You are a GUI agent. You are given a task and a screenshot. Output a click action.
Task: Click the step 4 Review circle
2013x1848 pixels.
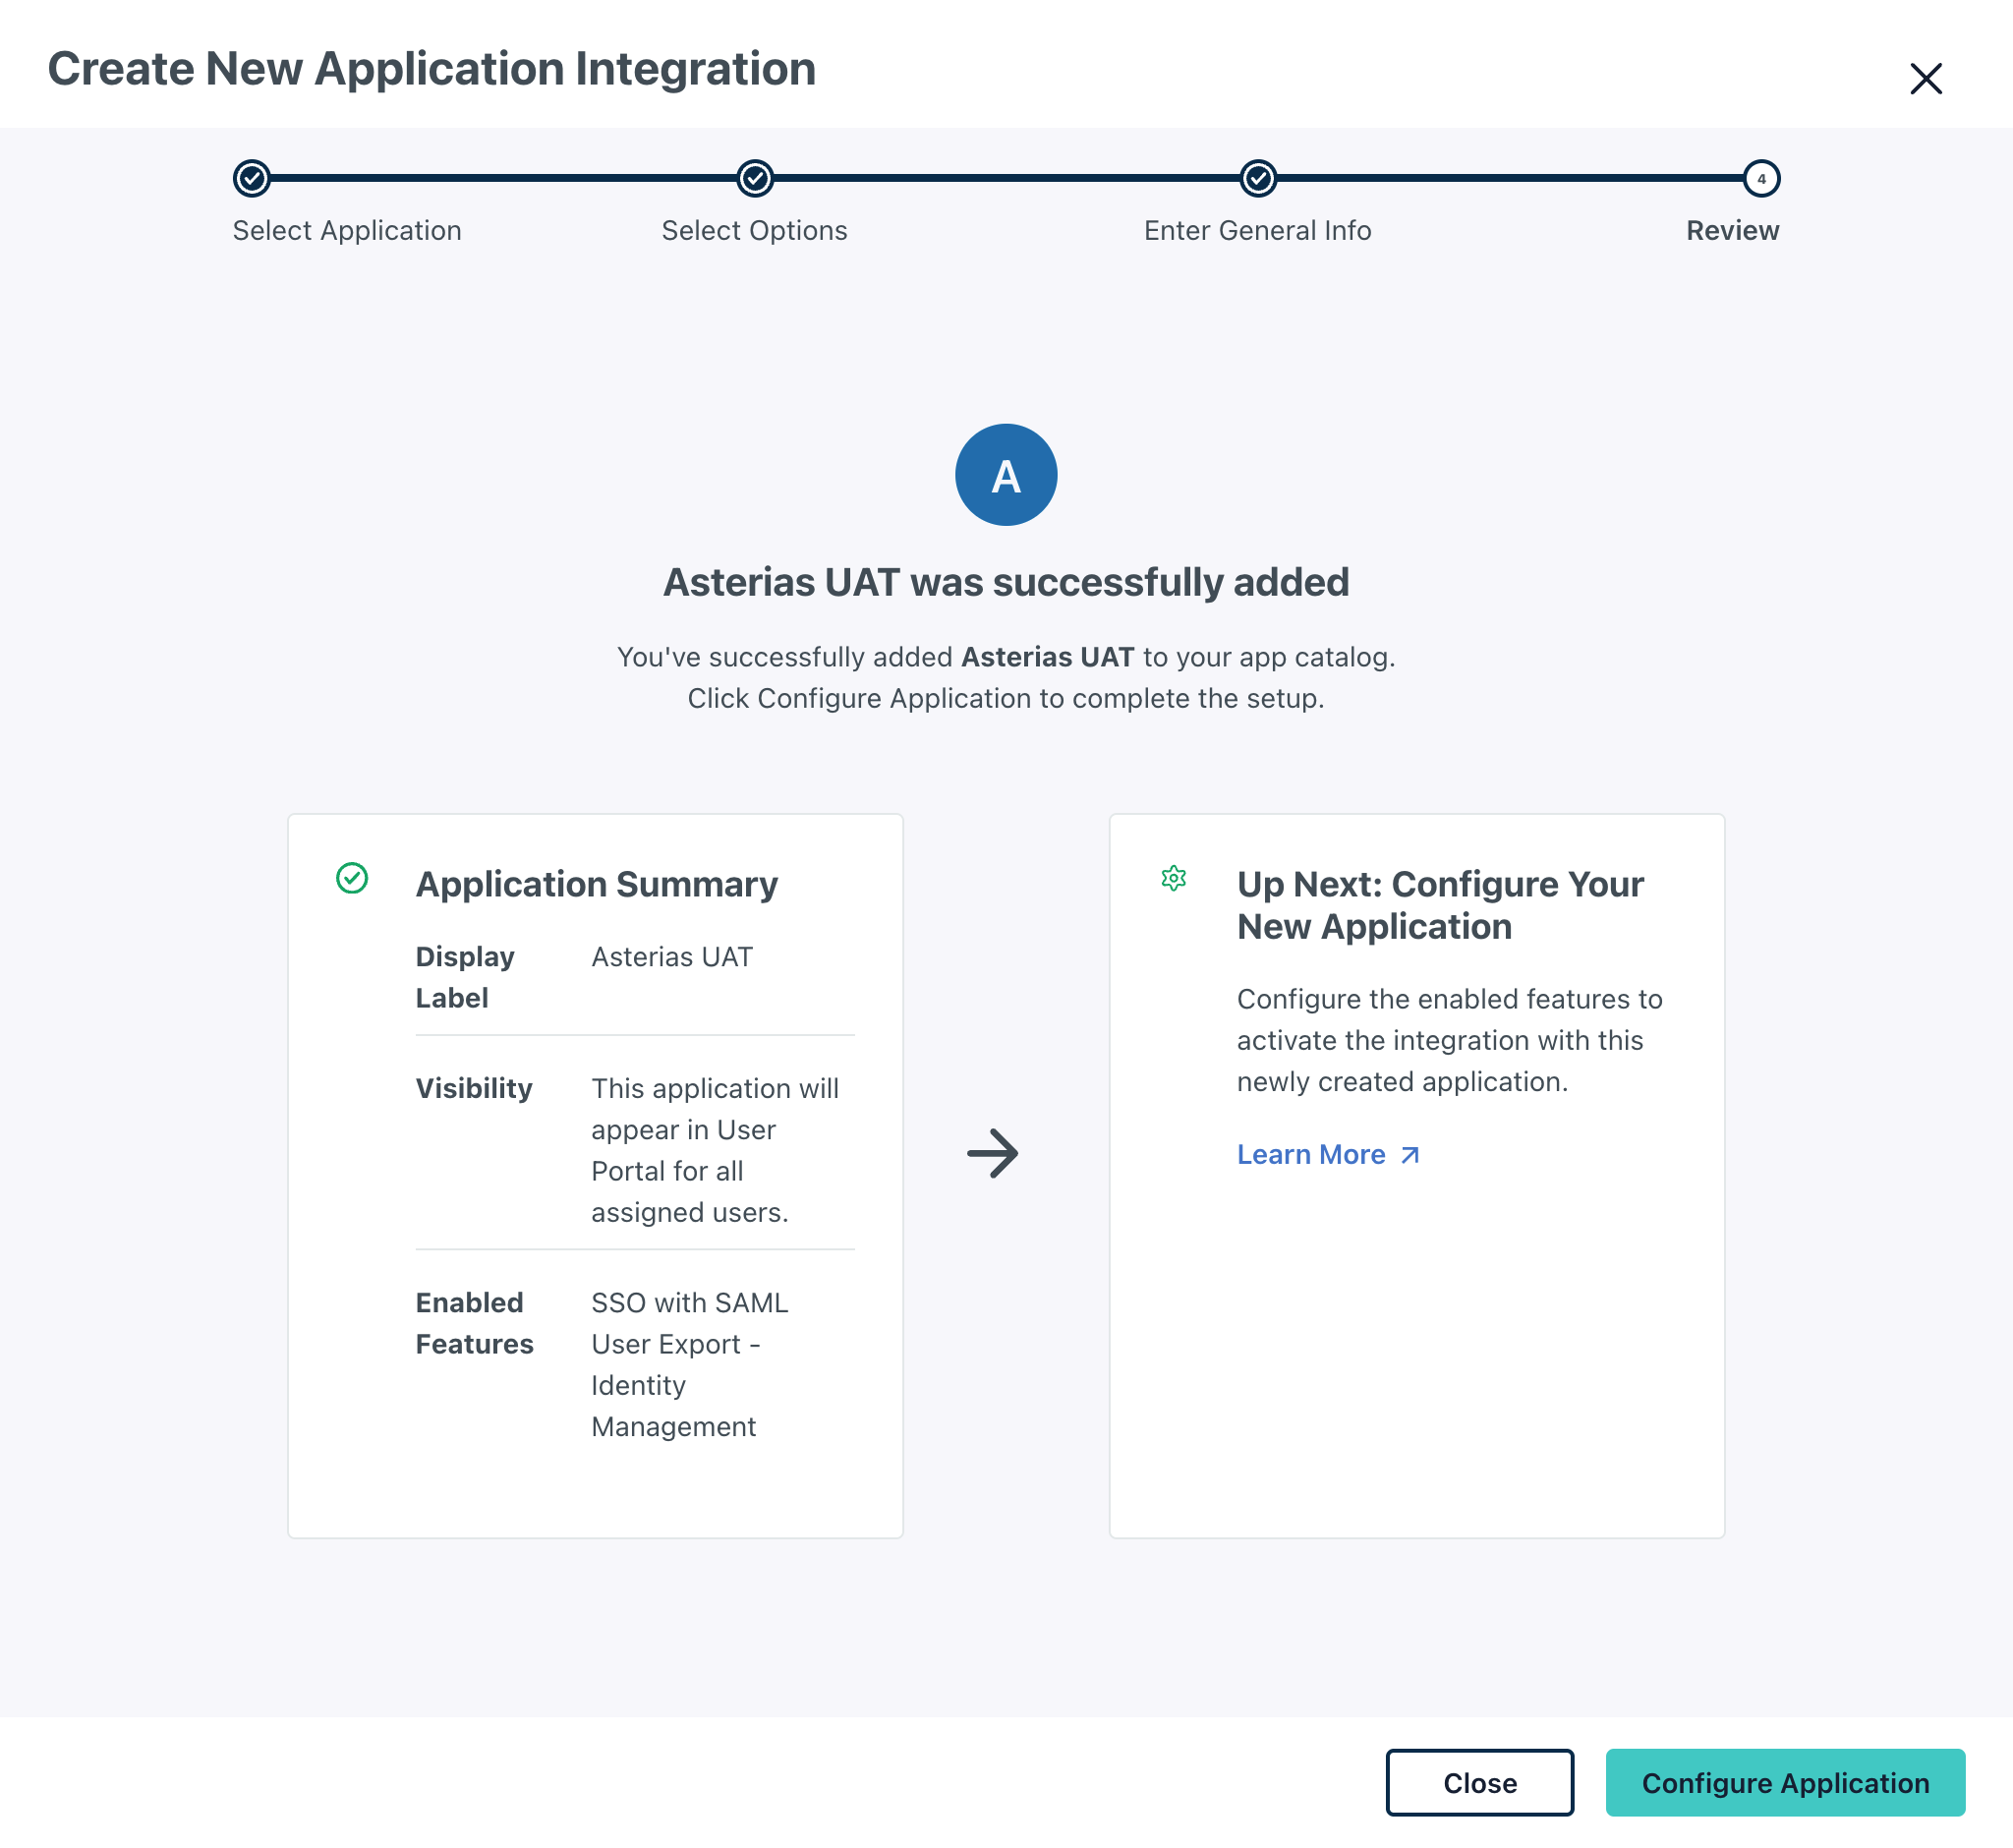pos(1761,178)
